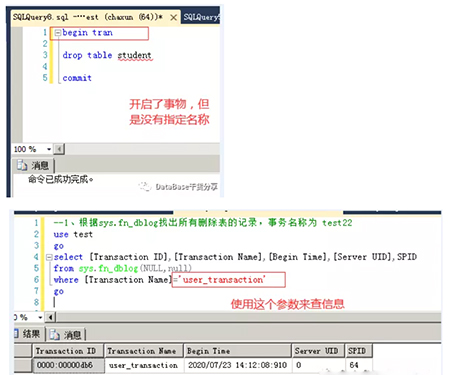Select the SPID value 64 cell
Image resolution: width=450 pixels, height=375 pixels.
[359, 365]
